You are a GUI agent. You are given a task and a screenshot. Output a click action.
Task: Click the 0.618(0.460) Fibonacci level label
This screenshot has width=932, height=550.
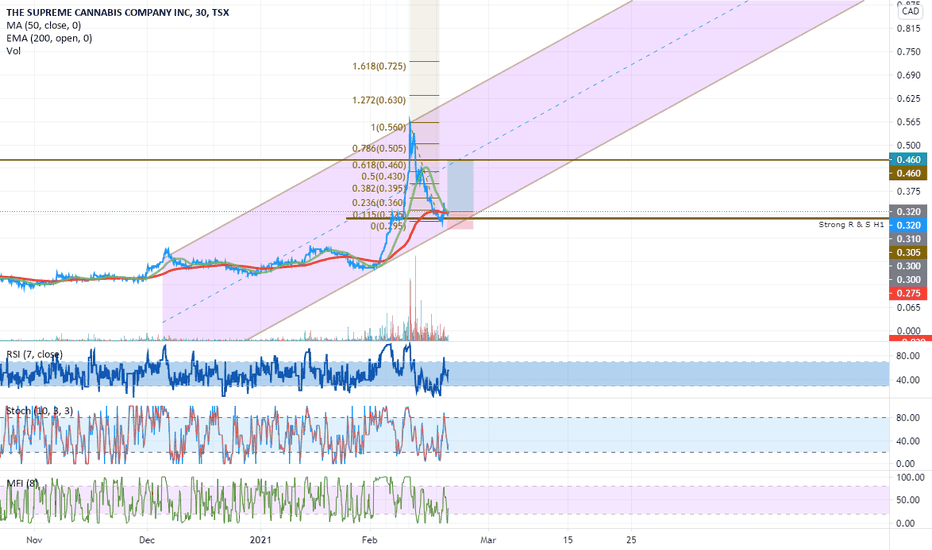click(379, 165)
